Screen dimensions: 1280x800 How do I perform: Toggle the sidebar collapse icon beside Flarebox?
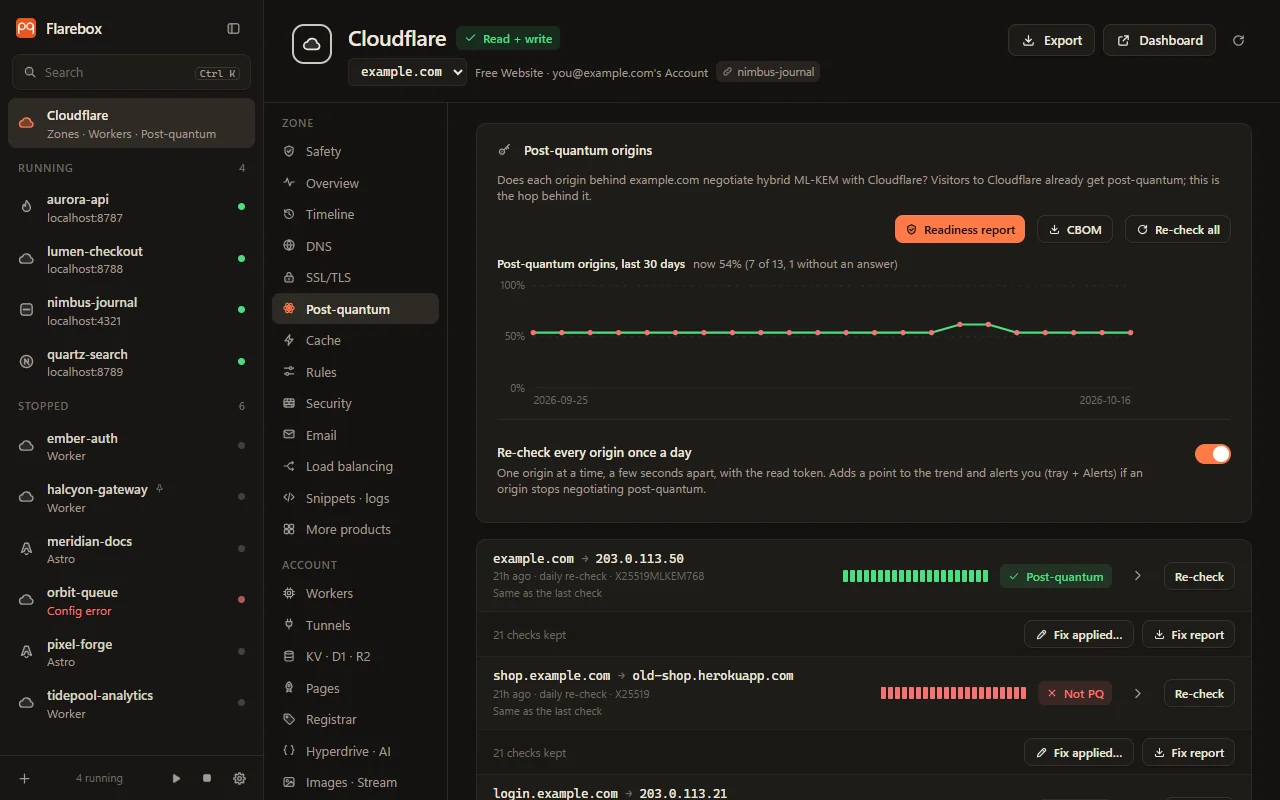(234, 29)
